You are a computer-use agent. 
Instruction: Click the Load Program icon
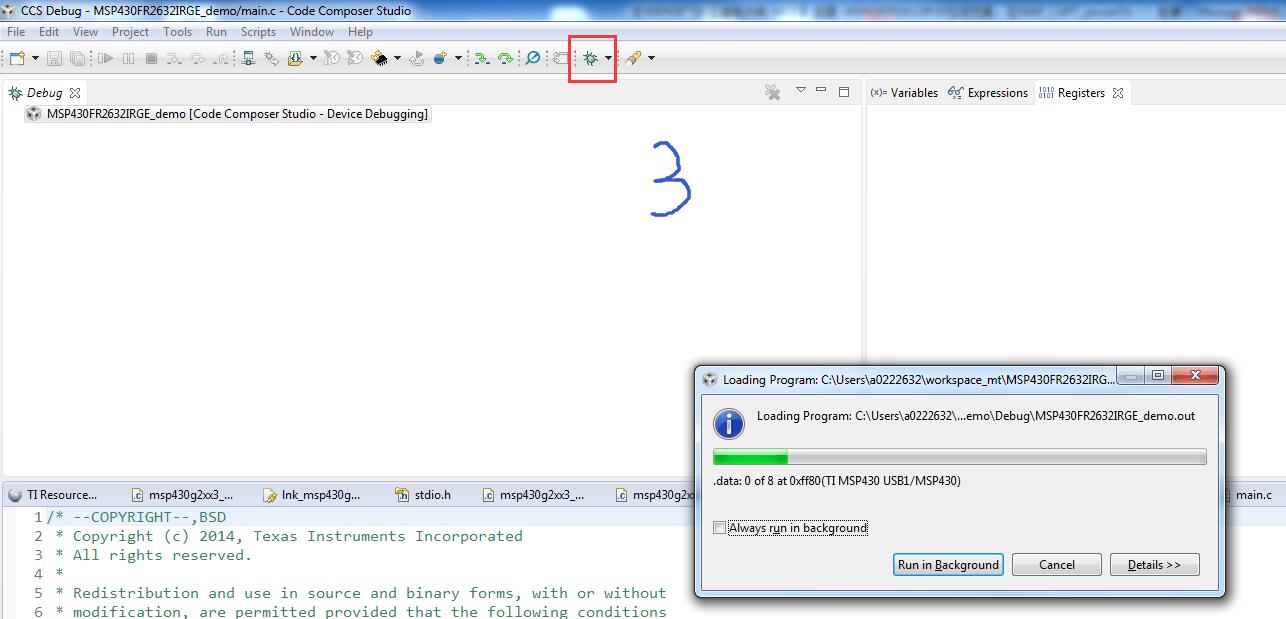295,59
